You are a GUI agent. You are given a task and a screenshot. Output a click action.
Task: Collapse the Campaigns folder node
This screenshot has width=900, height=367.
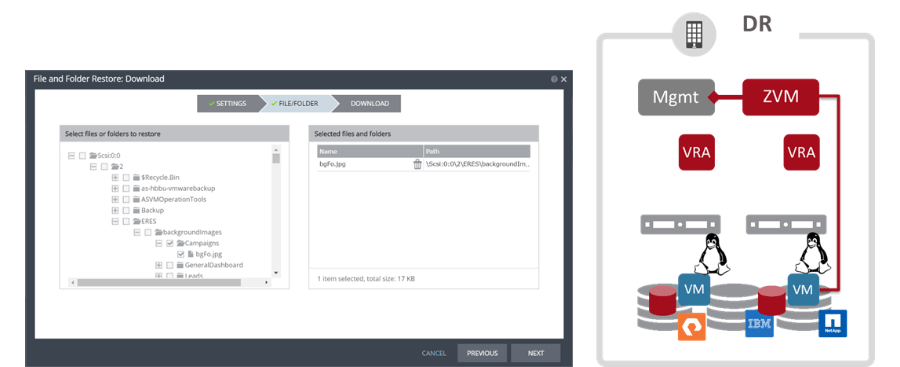159,243
